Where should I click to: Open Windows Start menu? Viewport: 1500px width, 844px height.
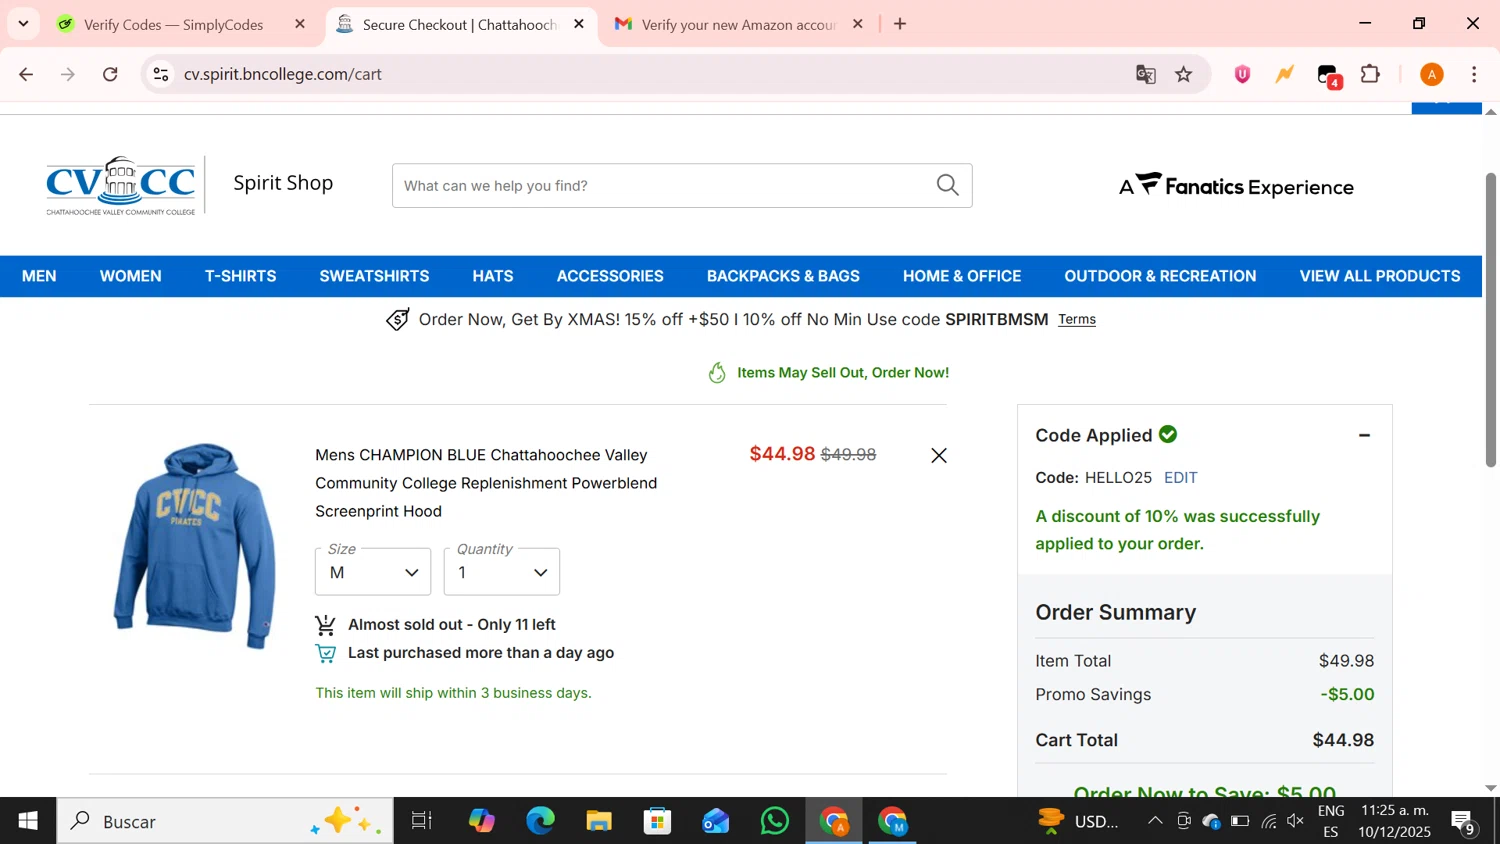coord(28,821)
